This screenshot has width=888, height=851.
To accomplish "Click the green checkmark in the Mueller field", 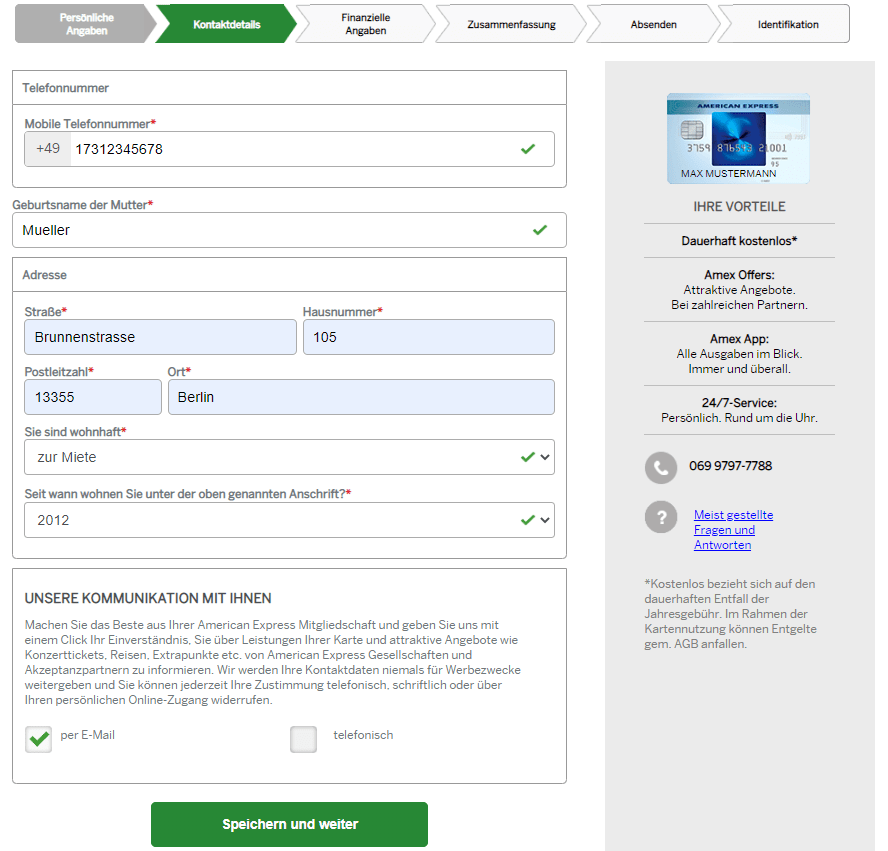I will (540, 230).
